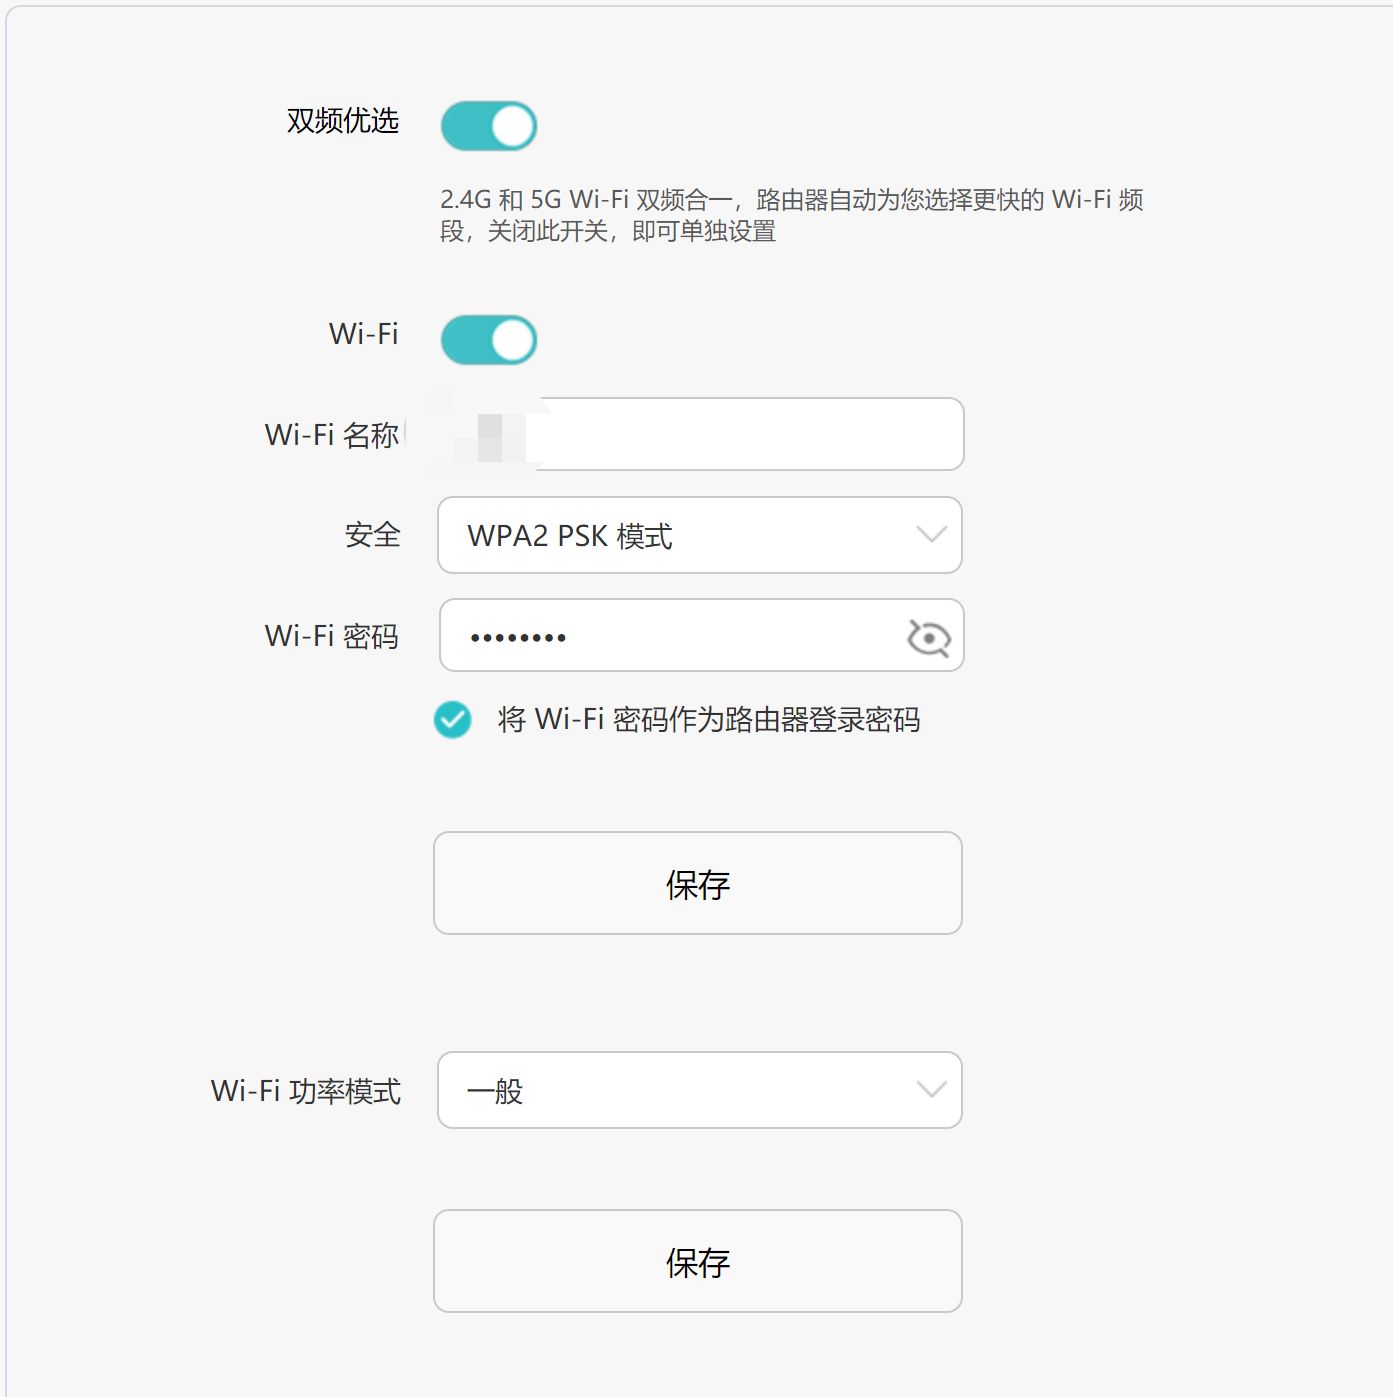The image size is (1393, 1397).
Task: Click the 双频优选 label text
Action: point(343,121)
